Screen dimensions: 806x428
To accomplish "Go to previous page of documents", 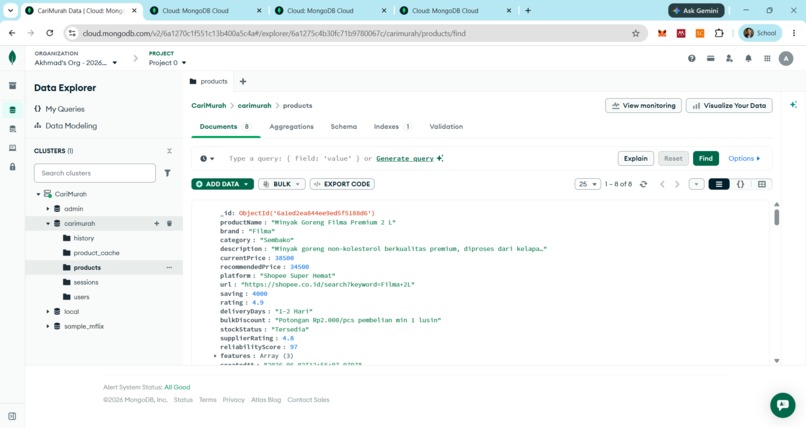I will 662,184.
